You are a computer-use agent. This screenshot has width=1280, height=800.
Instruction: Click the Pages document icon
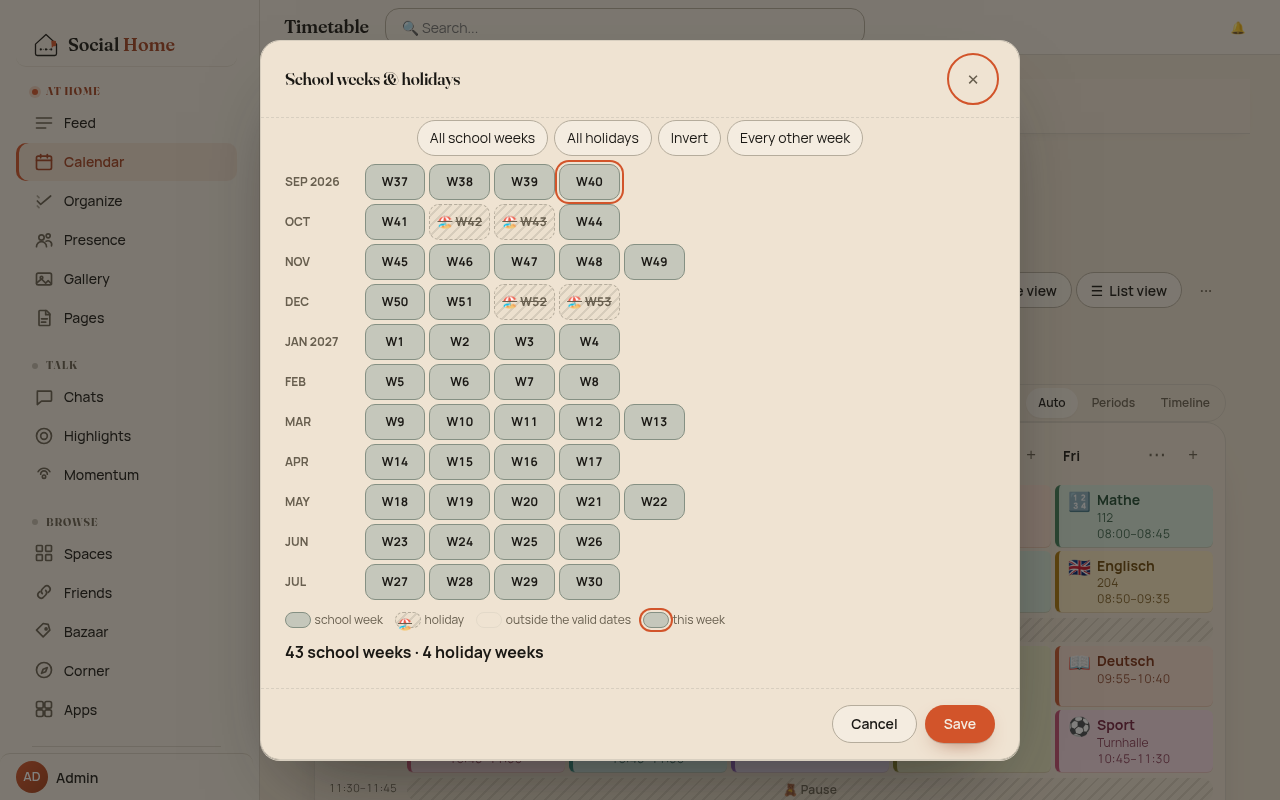44,318
